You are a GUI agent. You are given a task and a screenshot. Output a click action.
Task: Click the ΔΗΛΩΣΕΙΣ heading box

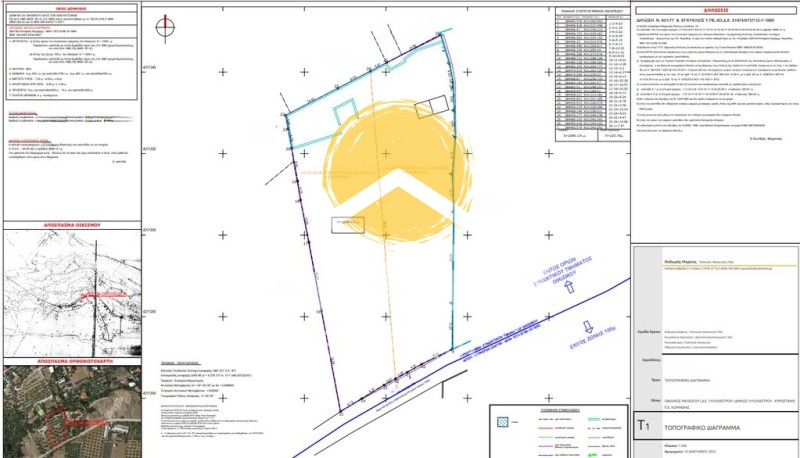pyautogui.click(x=716, y=10)
